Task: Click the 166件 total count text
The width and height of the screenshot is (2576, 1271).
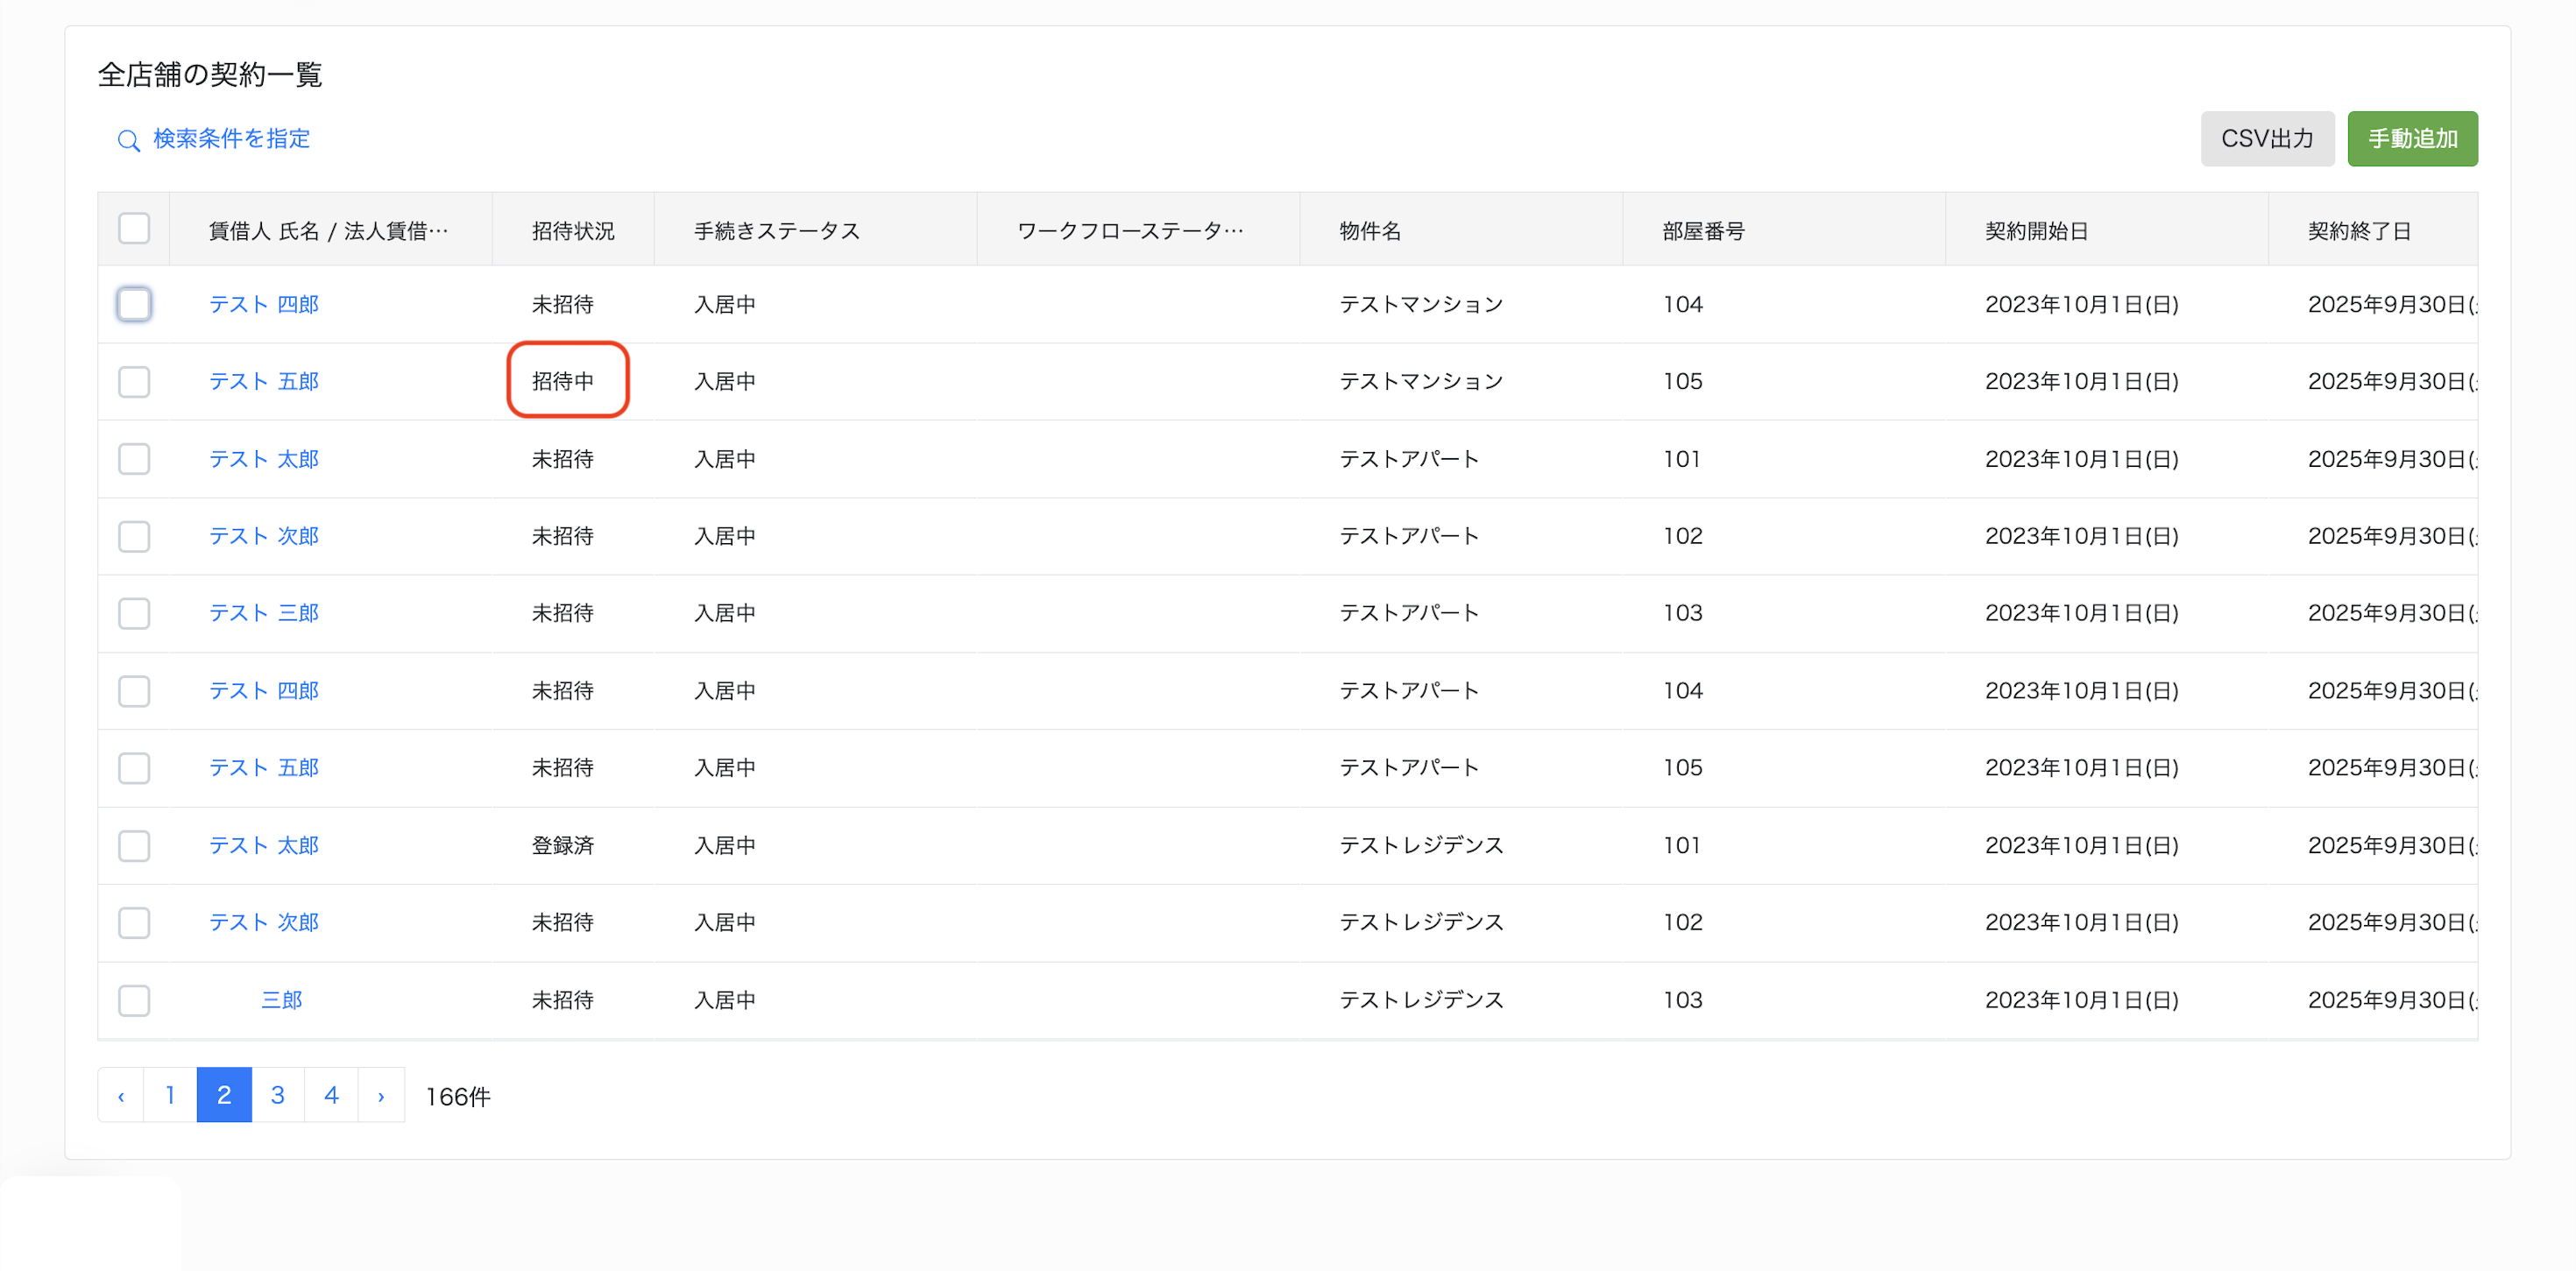Action: click(458, 1097)
